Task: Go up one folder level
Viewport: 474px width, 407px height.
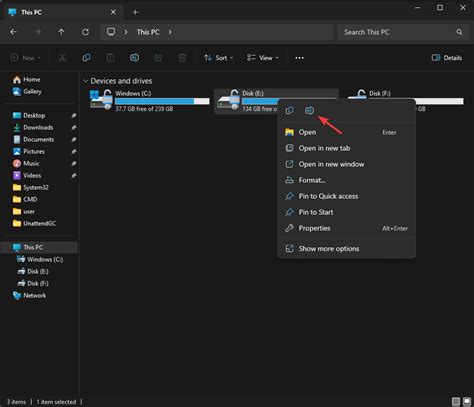Action: pos(61,32)
